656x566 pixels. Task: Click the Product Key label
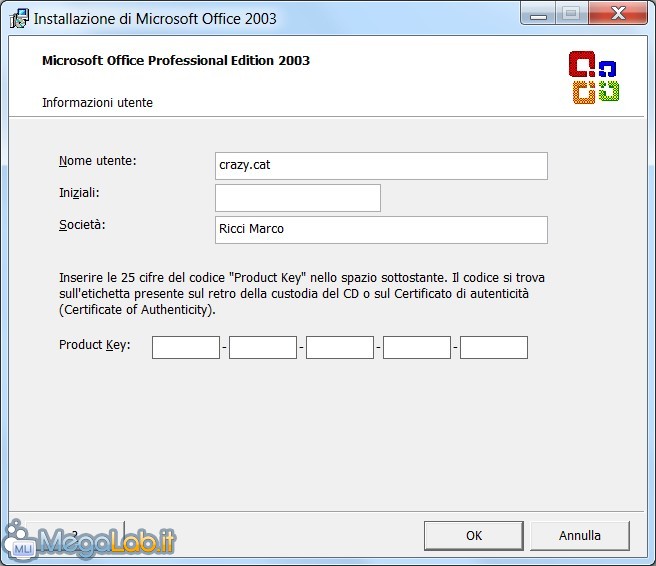95,345
